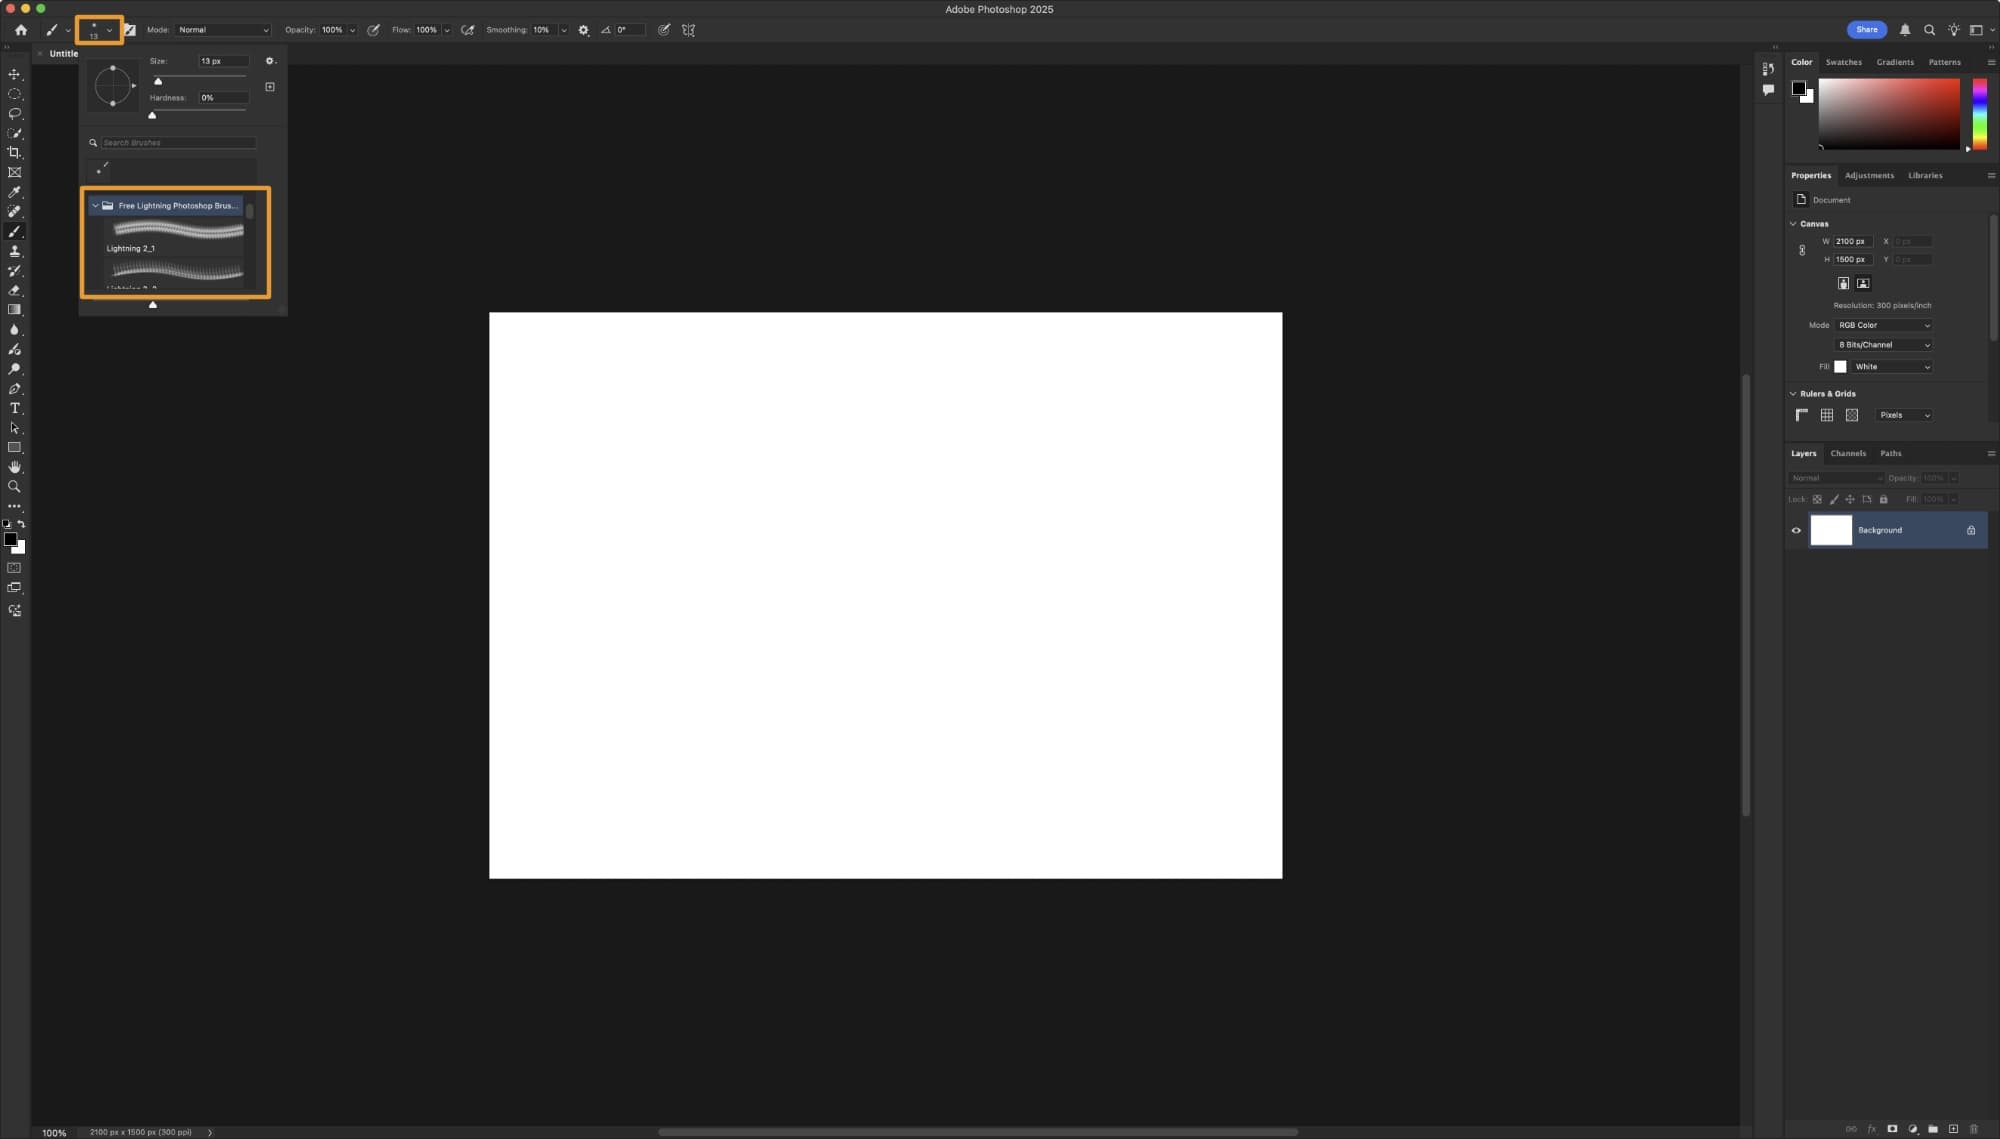The height and width of the screenshot is (1139, 2000).
Task: Select the Eraser tool
Action: click(14, 290)
